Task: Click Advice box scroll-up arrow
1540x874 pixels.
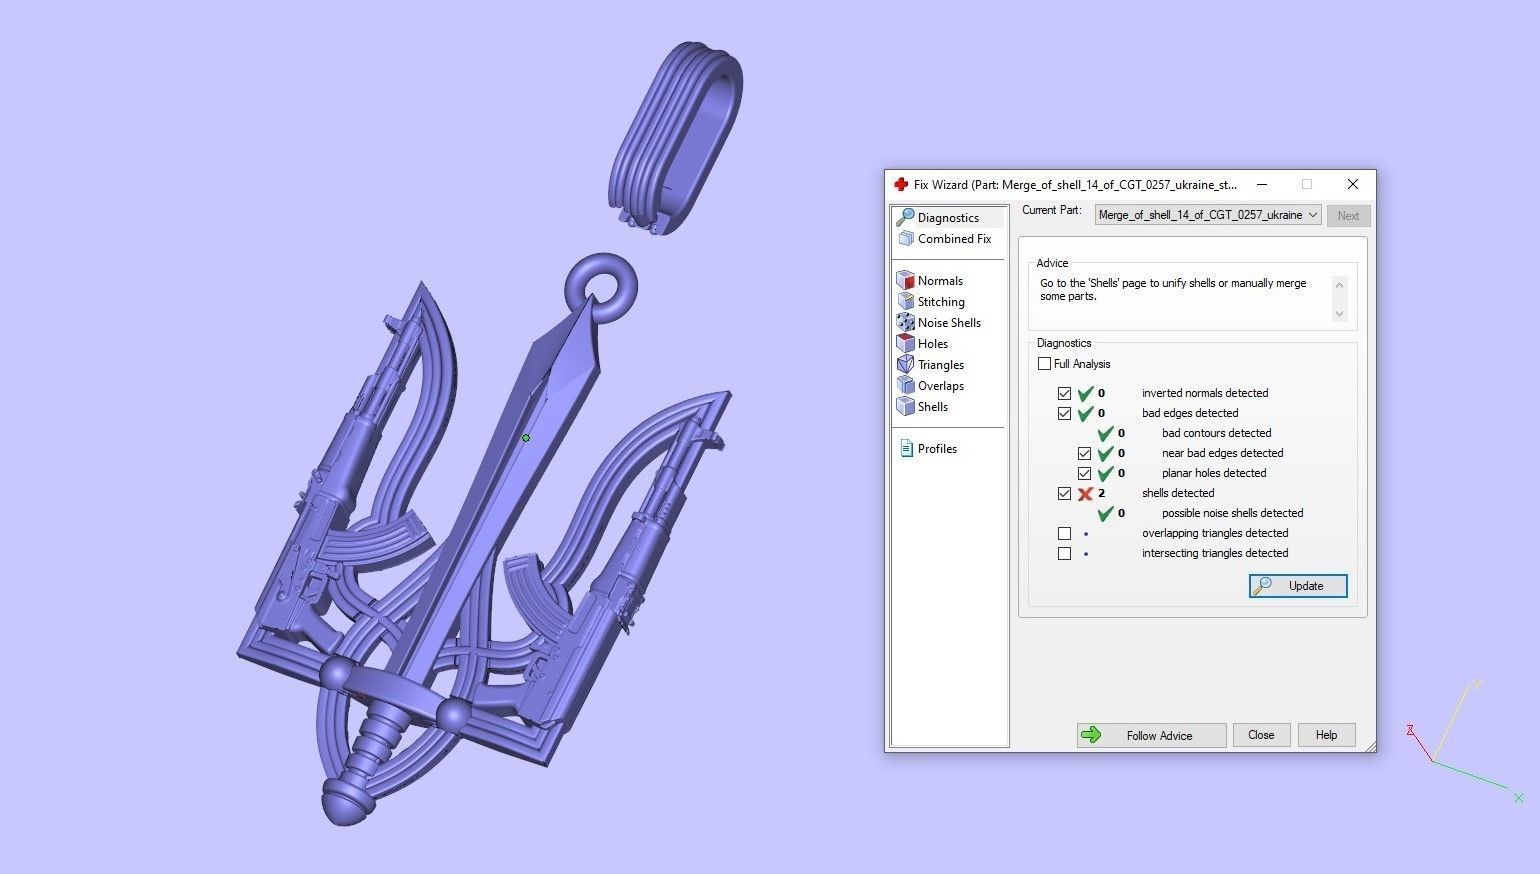Action: click(1340, 285)
